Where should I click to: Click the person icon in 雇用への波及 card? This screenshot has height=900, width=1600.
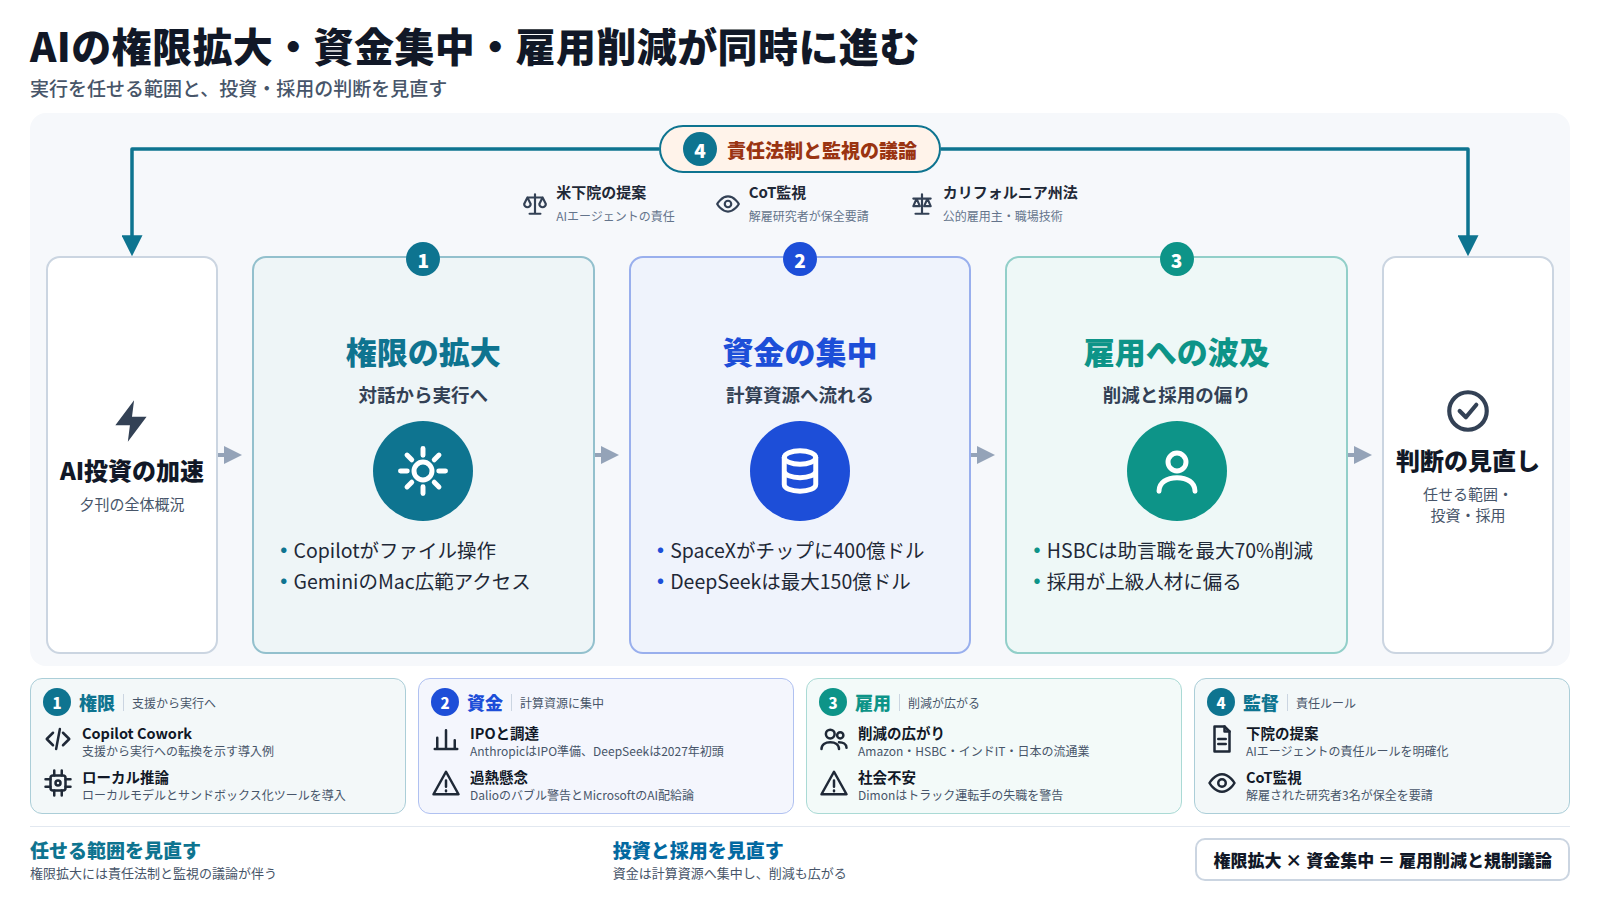(1177, 471)
